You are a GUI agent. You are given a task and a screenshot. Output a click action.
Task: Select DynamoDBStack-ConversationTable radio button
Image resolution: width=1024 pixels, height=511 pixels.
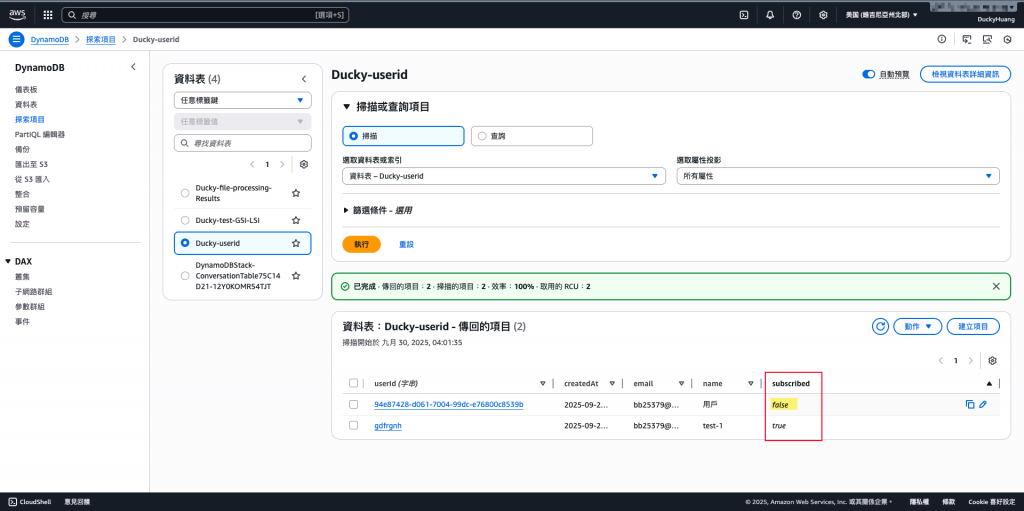tap(185, 276)
